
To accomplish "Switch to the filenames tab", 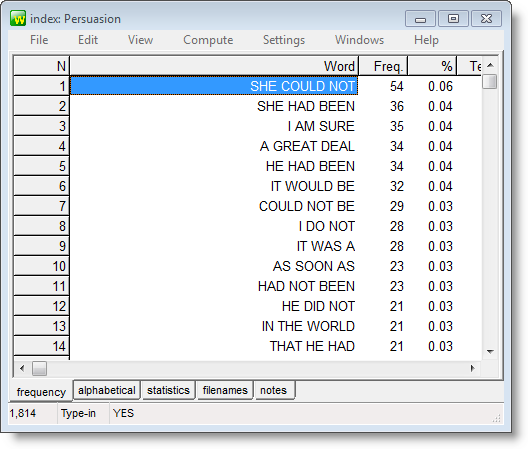I will pos(225,390).
